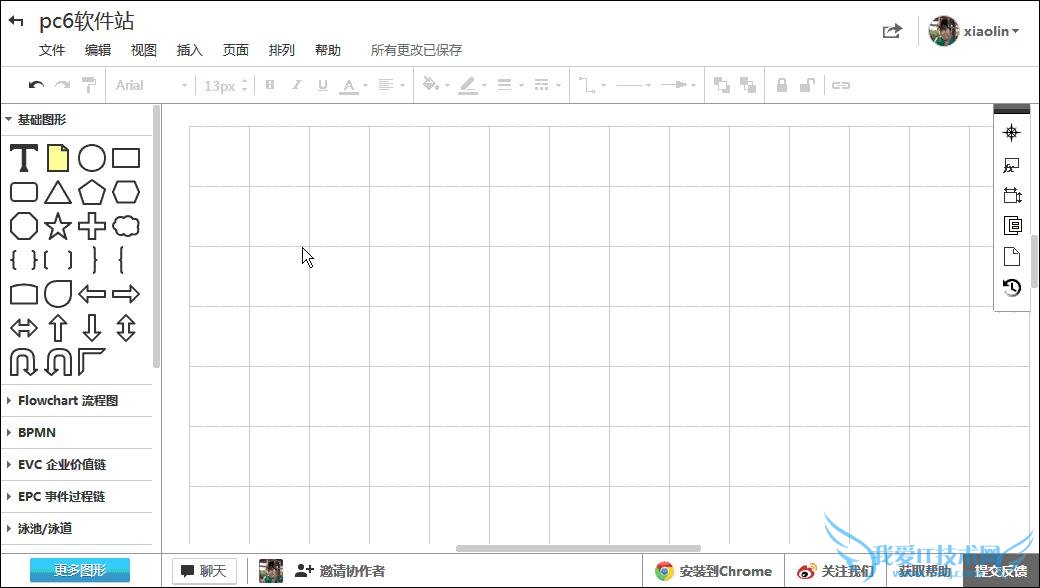Open the arrow end style dropdown
The width and height of the screenshot is (1040, 588).
[678, 85]
